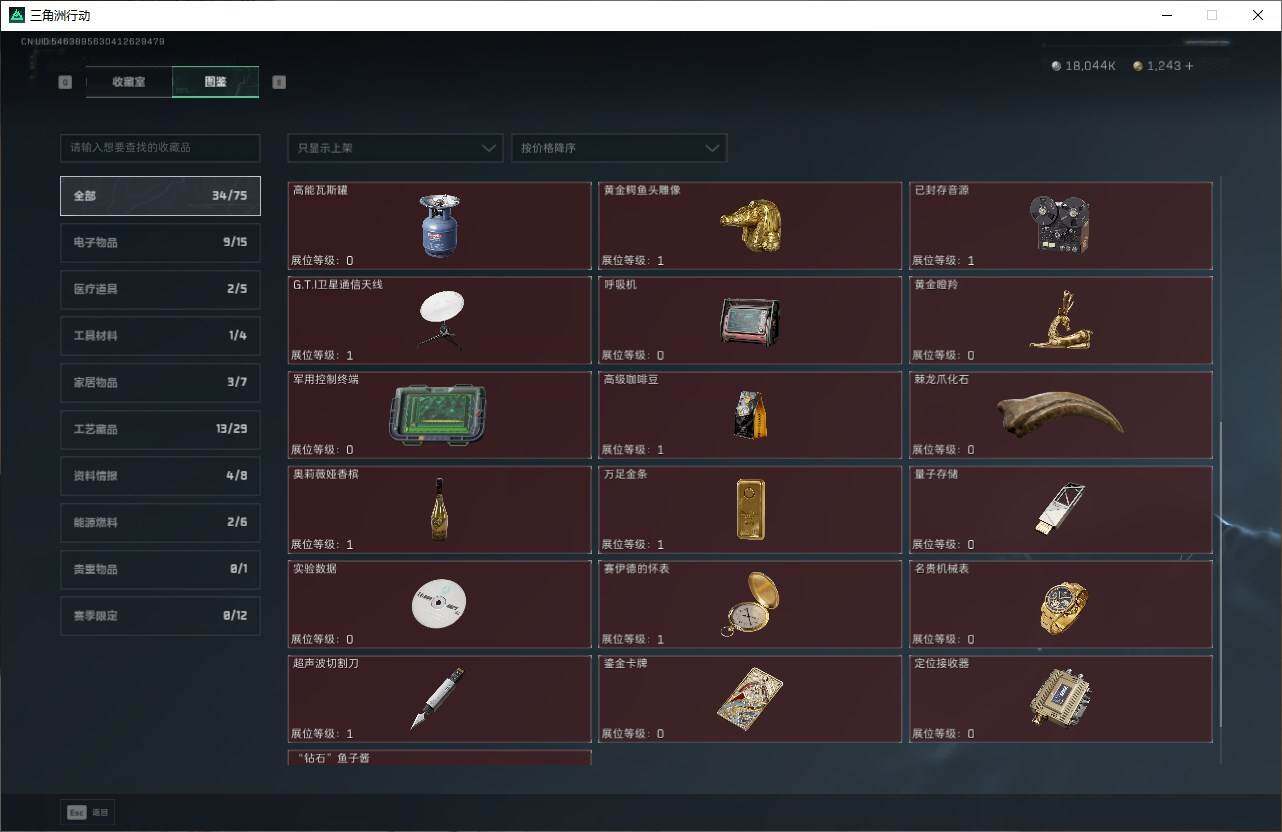
Task: Choose the 工具材料 category
Action: click(x=160, y=336)
